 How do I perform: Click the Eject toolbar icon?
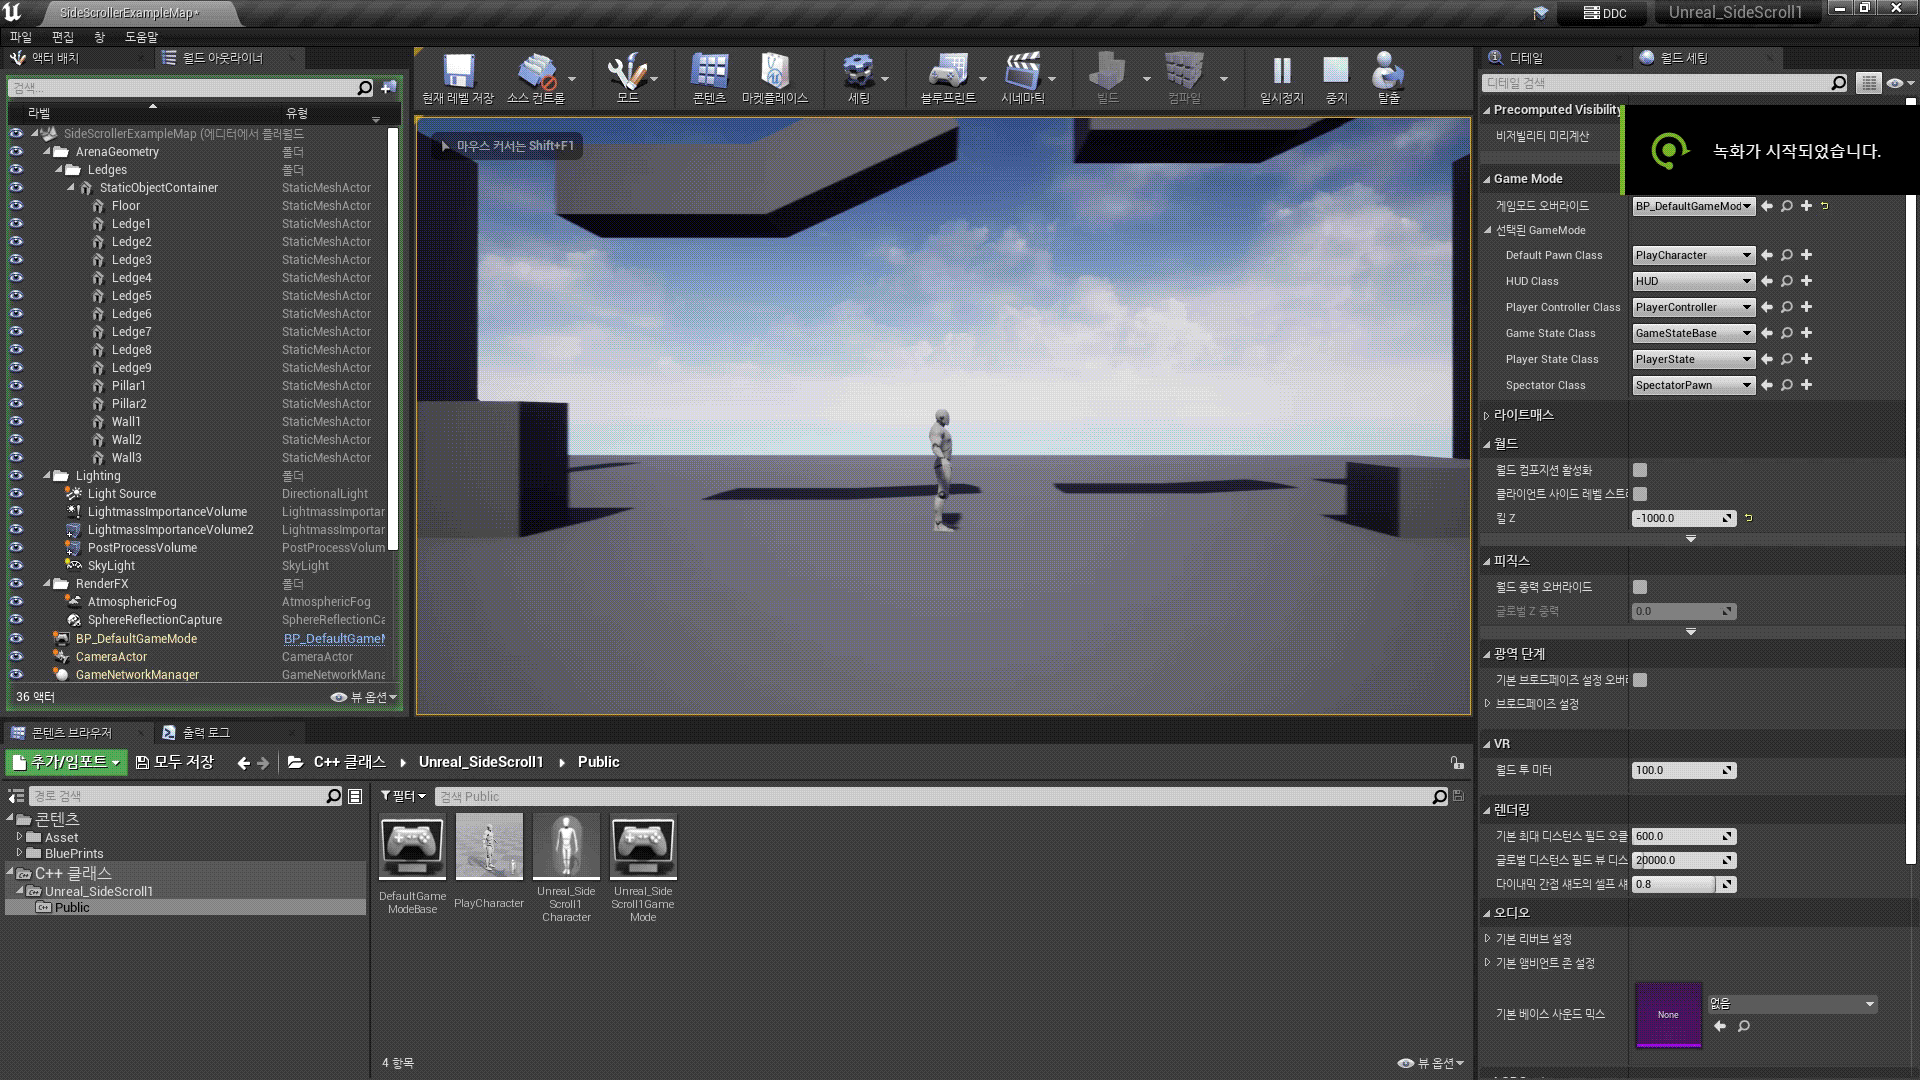(1388, 72)
